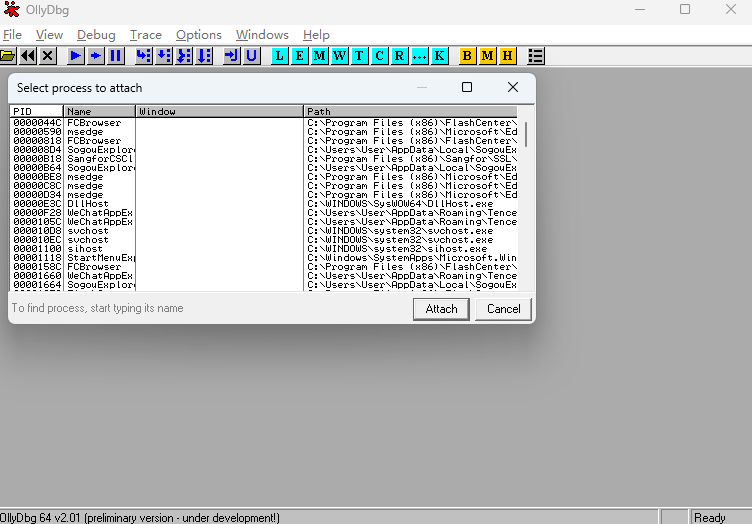This screenshot has height=524, width=752.
Task: Click the Restart program rewind icon
Action: point(28,56)
